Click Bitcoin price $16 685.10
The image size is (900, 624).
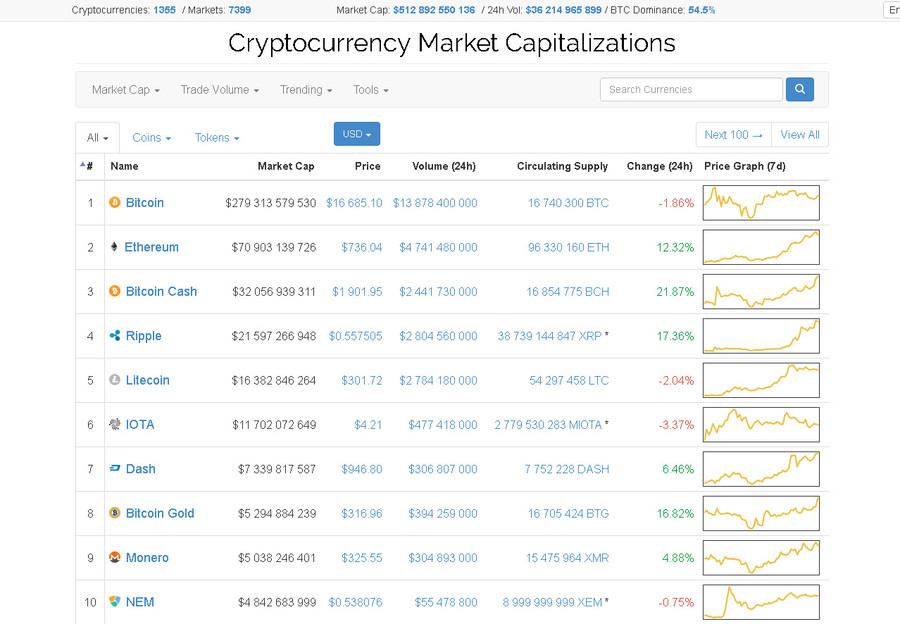[x=354, y=203]
